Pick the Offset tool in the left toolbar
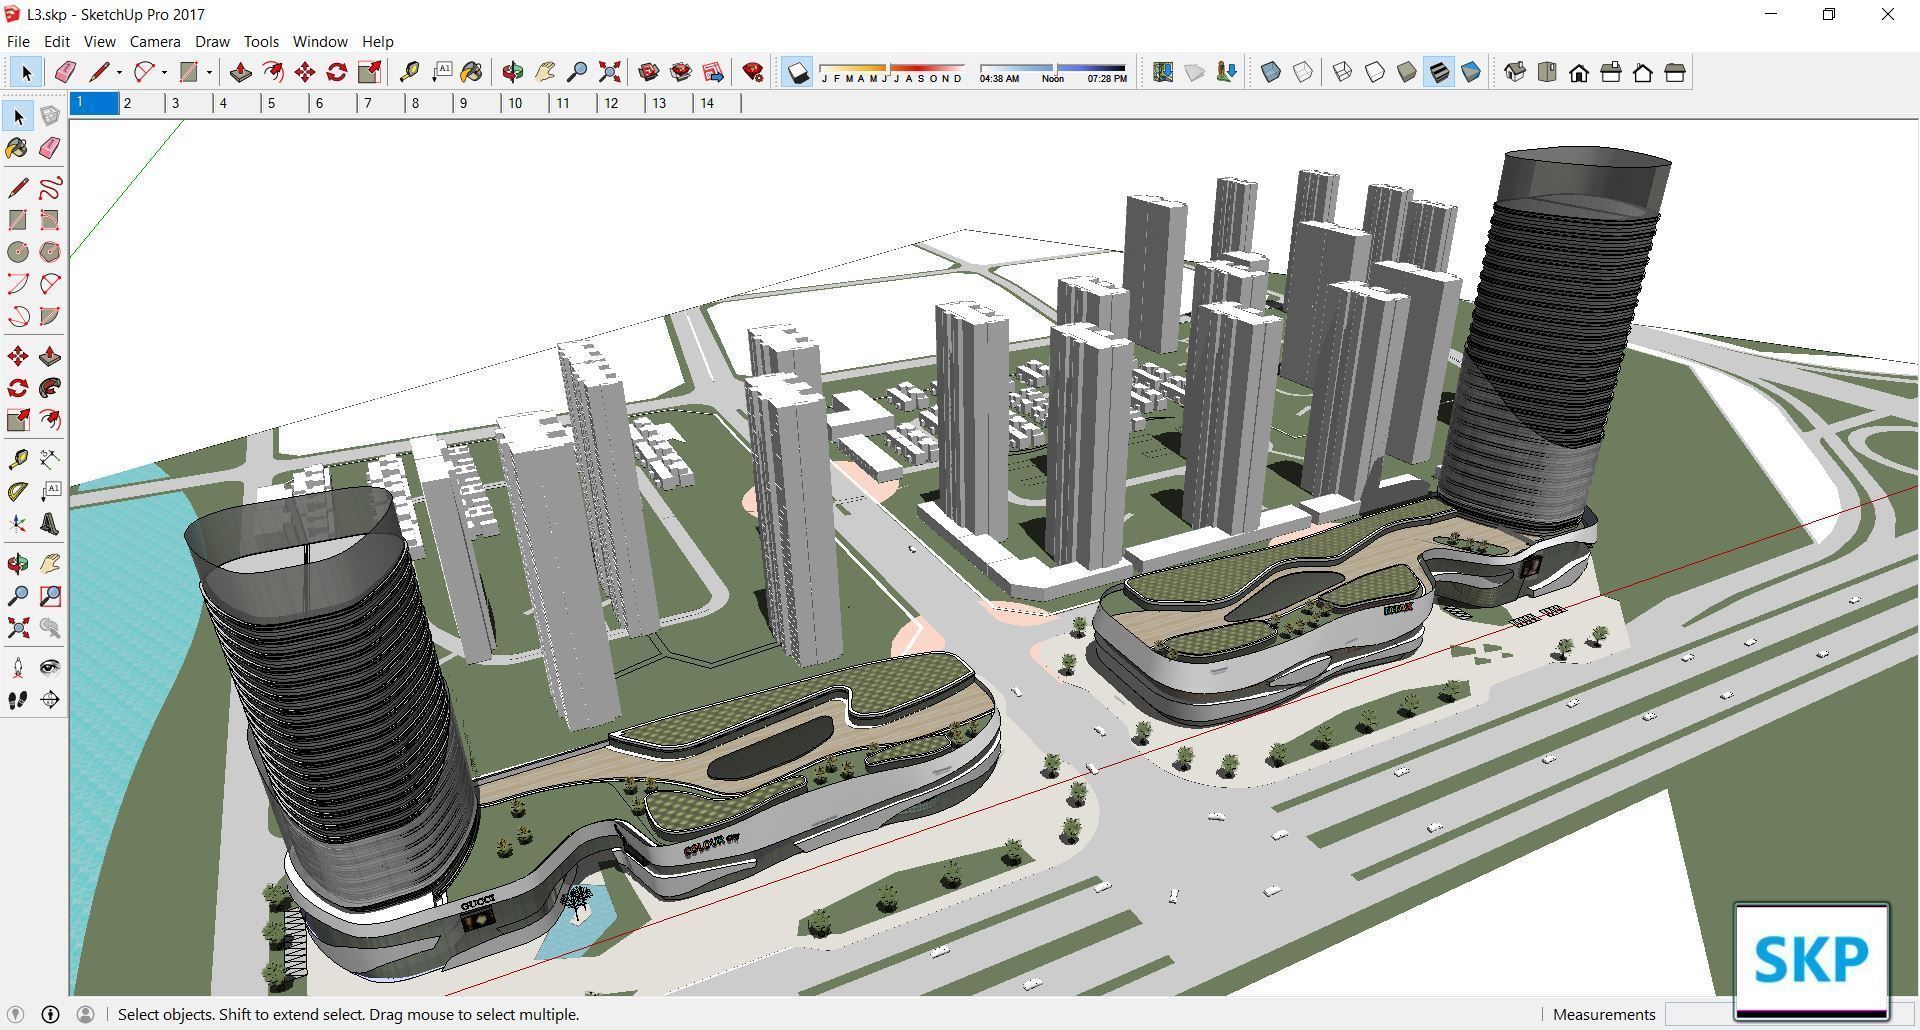Viewport: 1920px width, 1030px height. click(50, 420)
